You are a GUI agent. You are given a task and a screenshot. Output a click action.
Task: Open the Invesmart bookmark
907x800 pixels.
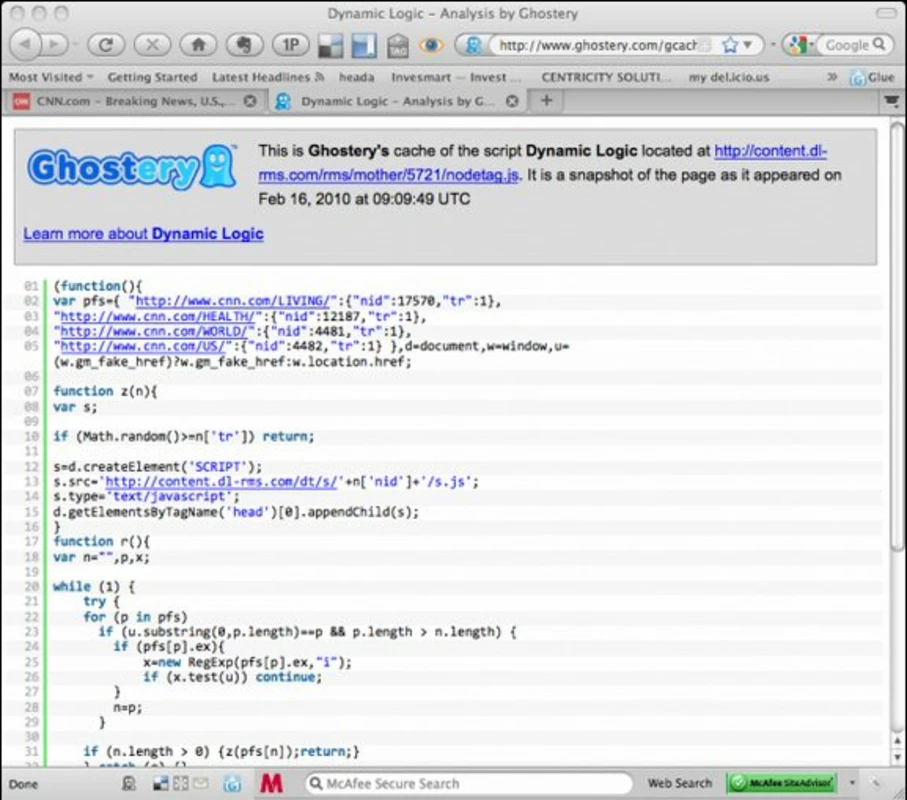pos(456,77)
